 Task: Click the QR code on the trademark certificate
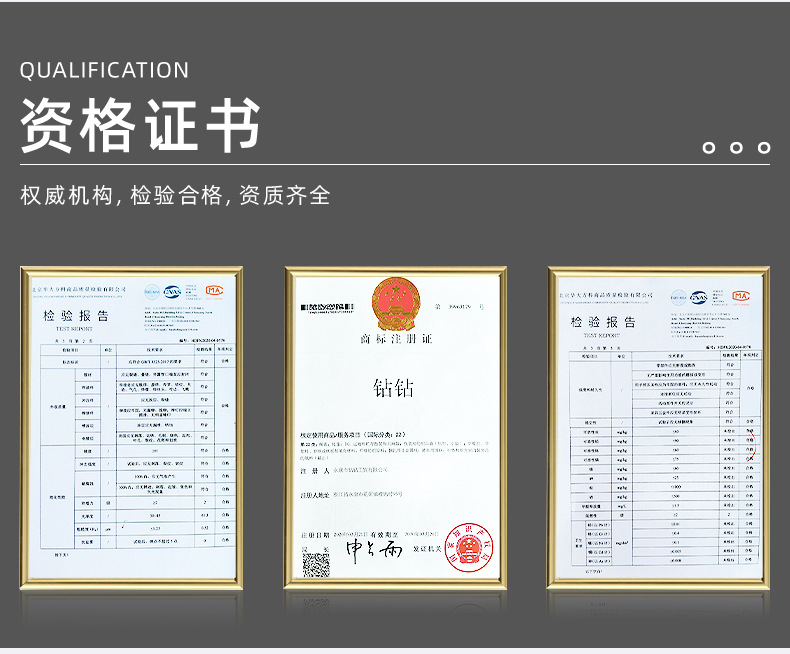[x=316, y=565]
